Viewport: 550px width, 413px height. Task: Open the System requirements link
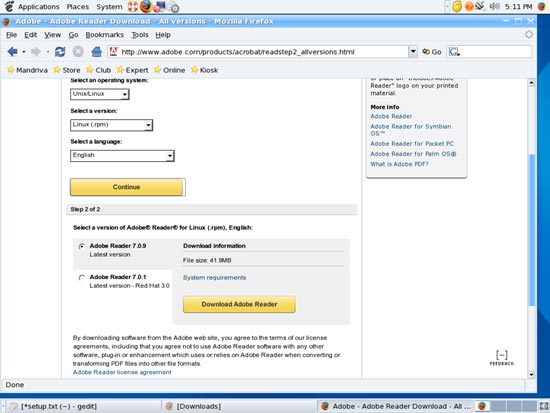214,278
